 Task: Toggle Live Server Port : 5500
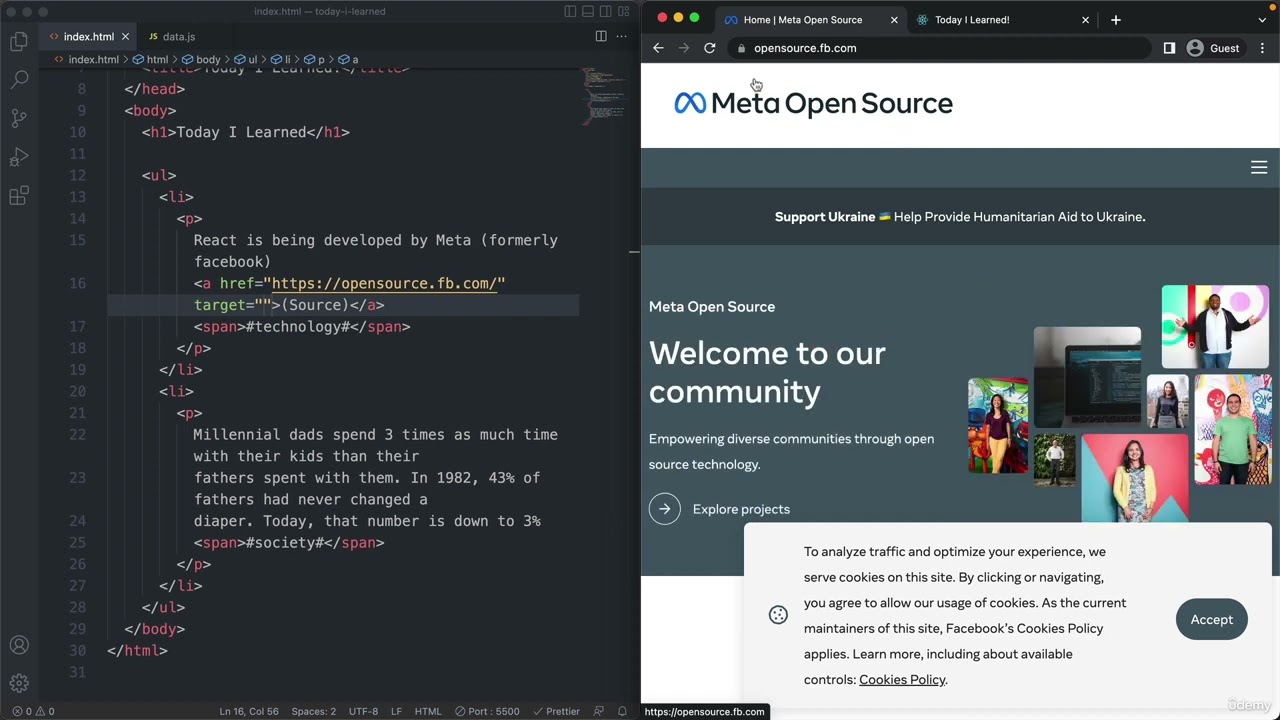[486, 712]
